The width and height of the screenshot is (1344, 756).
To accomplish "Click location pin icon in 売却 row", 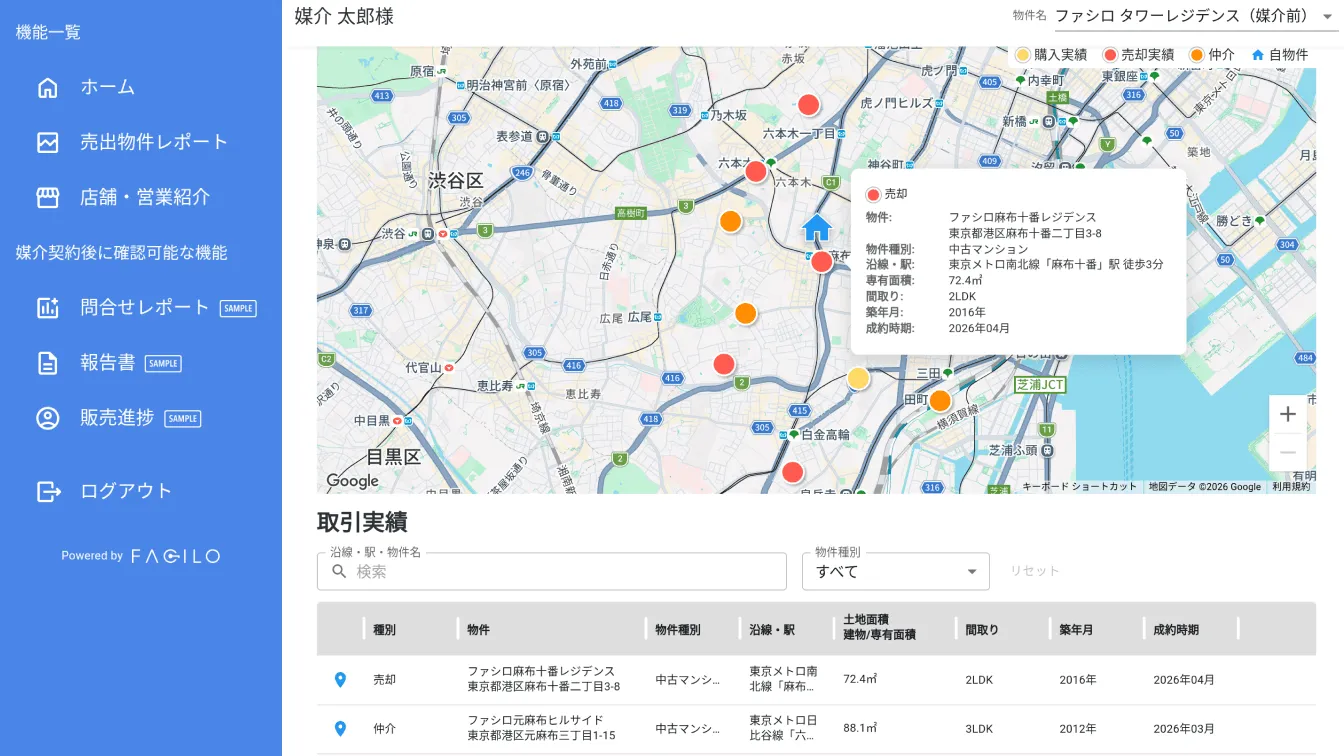I will tap(340, 680).
